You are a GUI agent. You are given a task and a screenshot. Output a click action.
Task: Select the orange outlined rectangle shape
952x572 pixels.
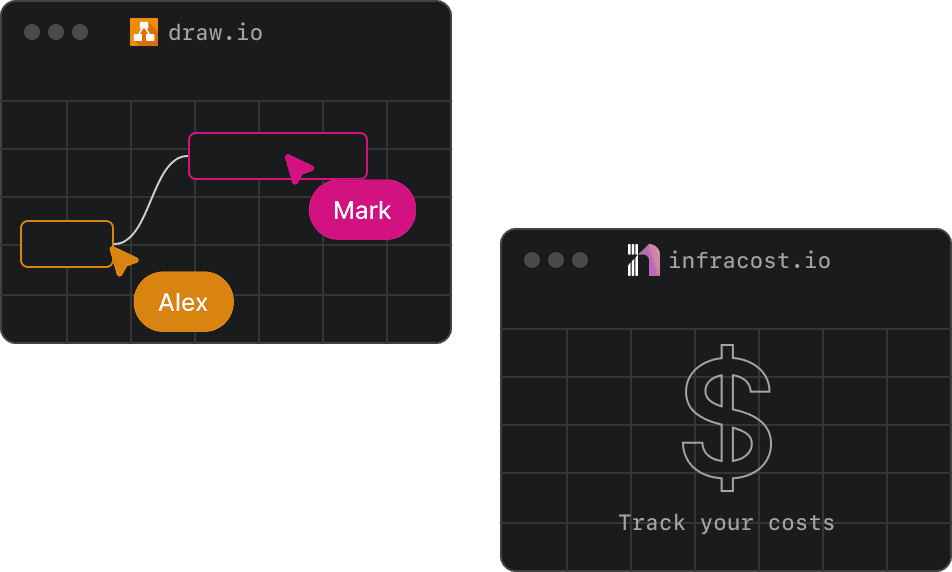[x=67, y=244]
